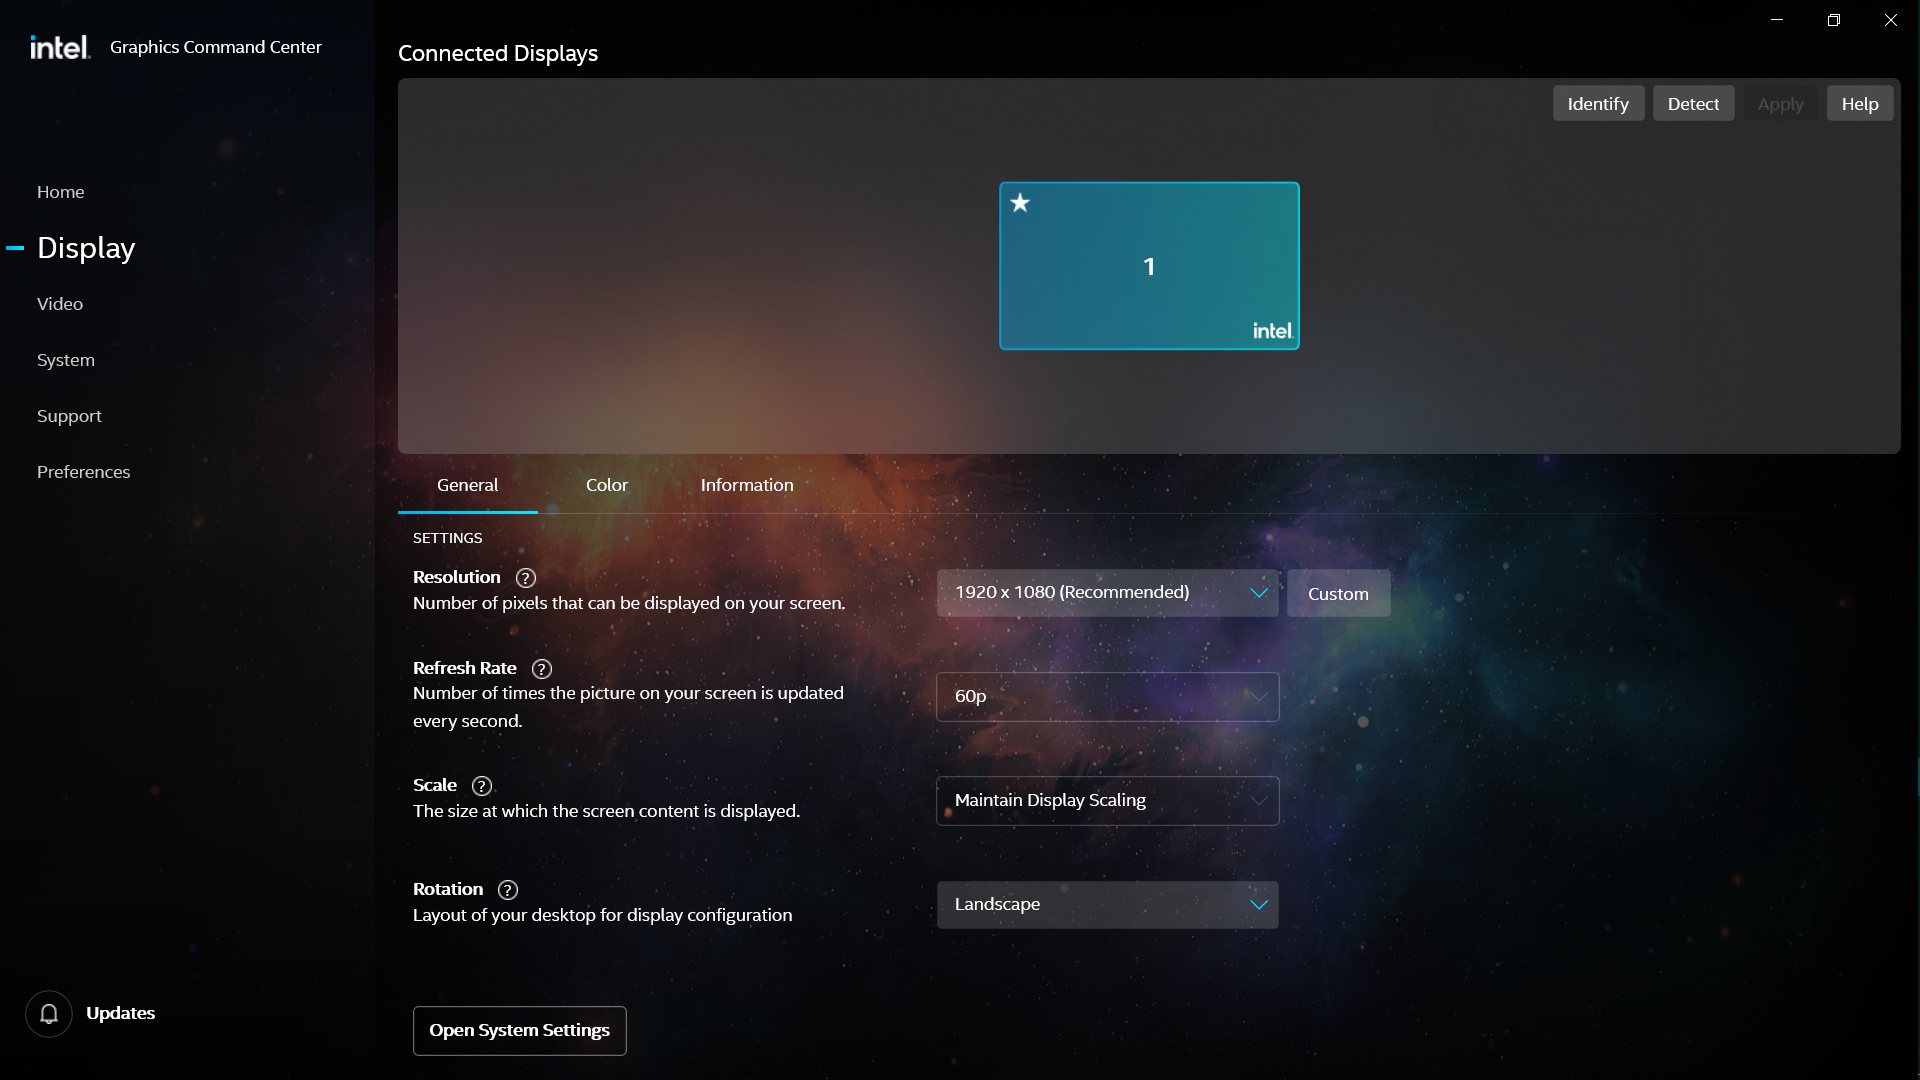Screen dimensions: 1920x1080
Task: Click the Identify display button
Action: pos(1598,103)
